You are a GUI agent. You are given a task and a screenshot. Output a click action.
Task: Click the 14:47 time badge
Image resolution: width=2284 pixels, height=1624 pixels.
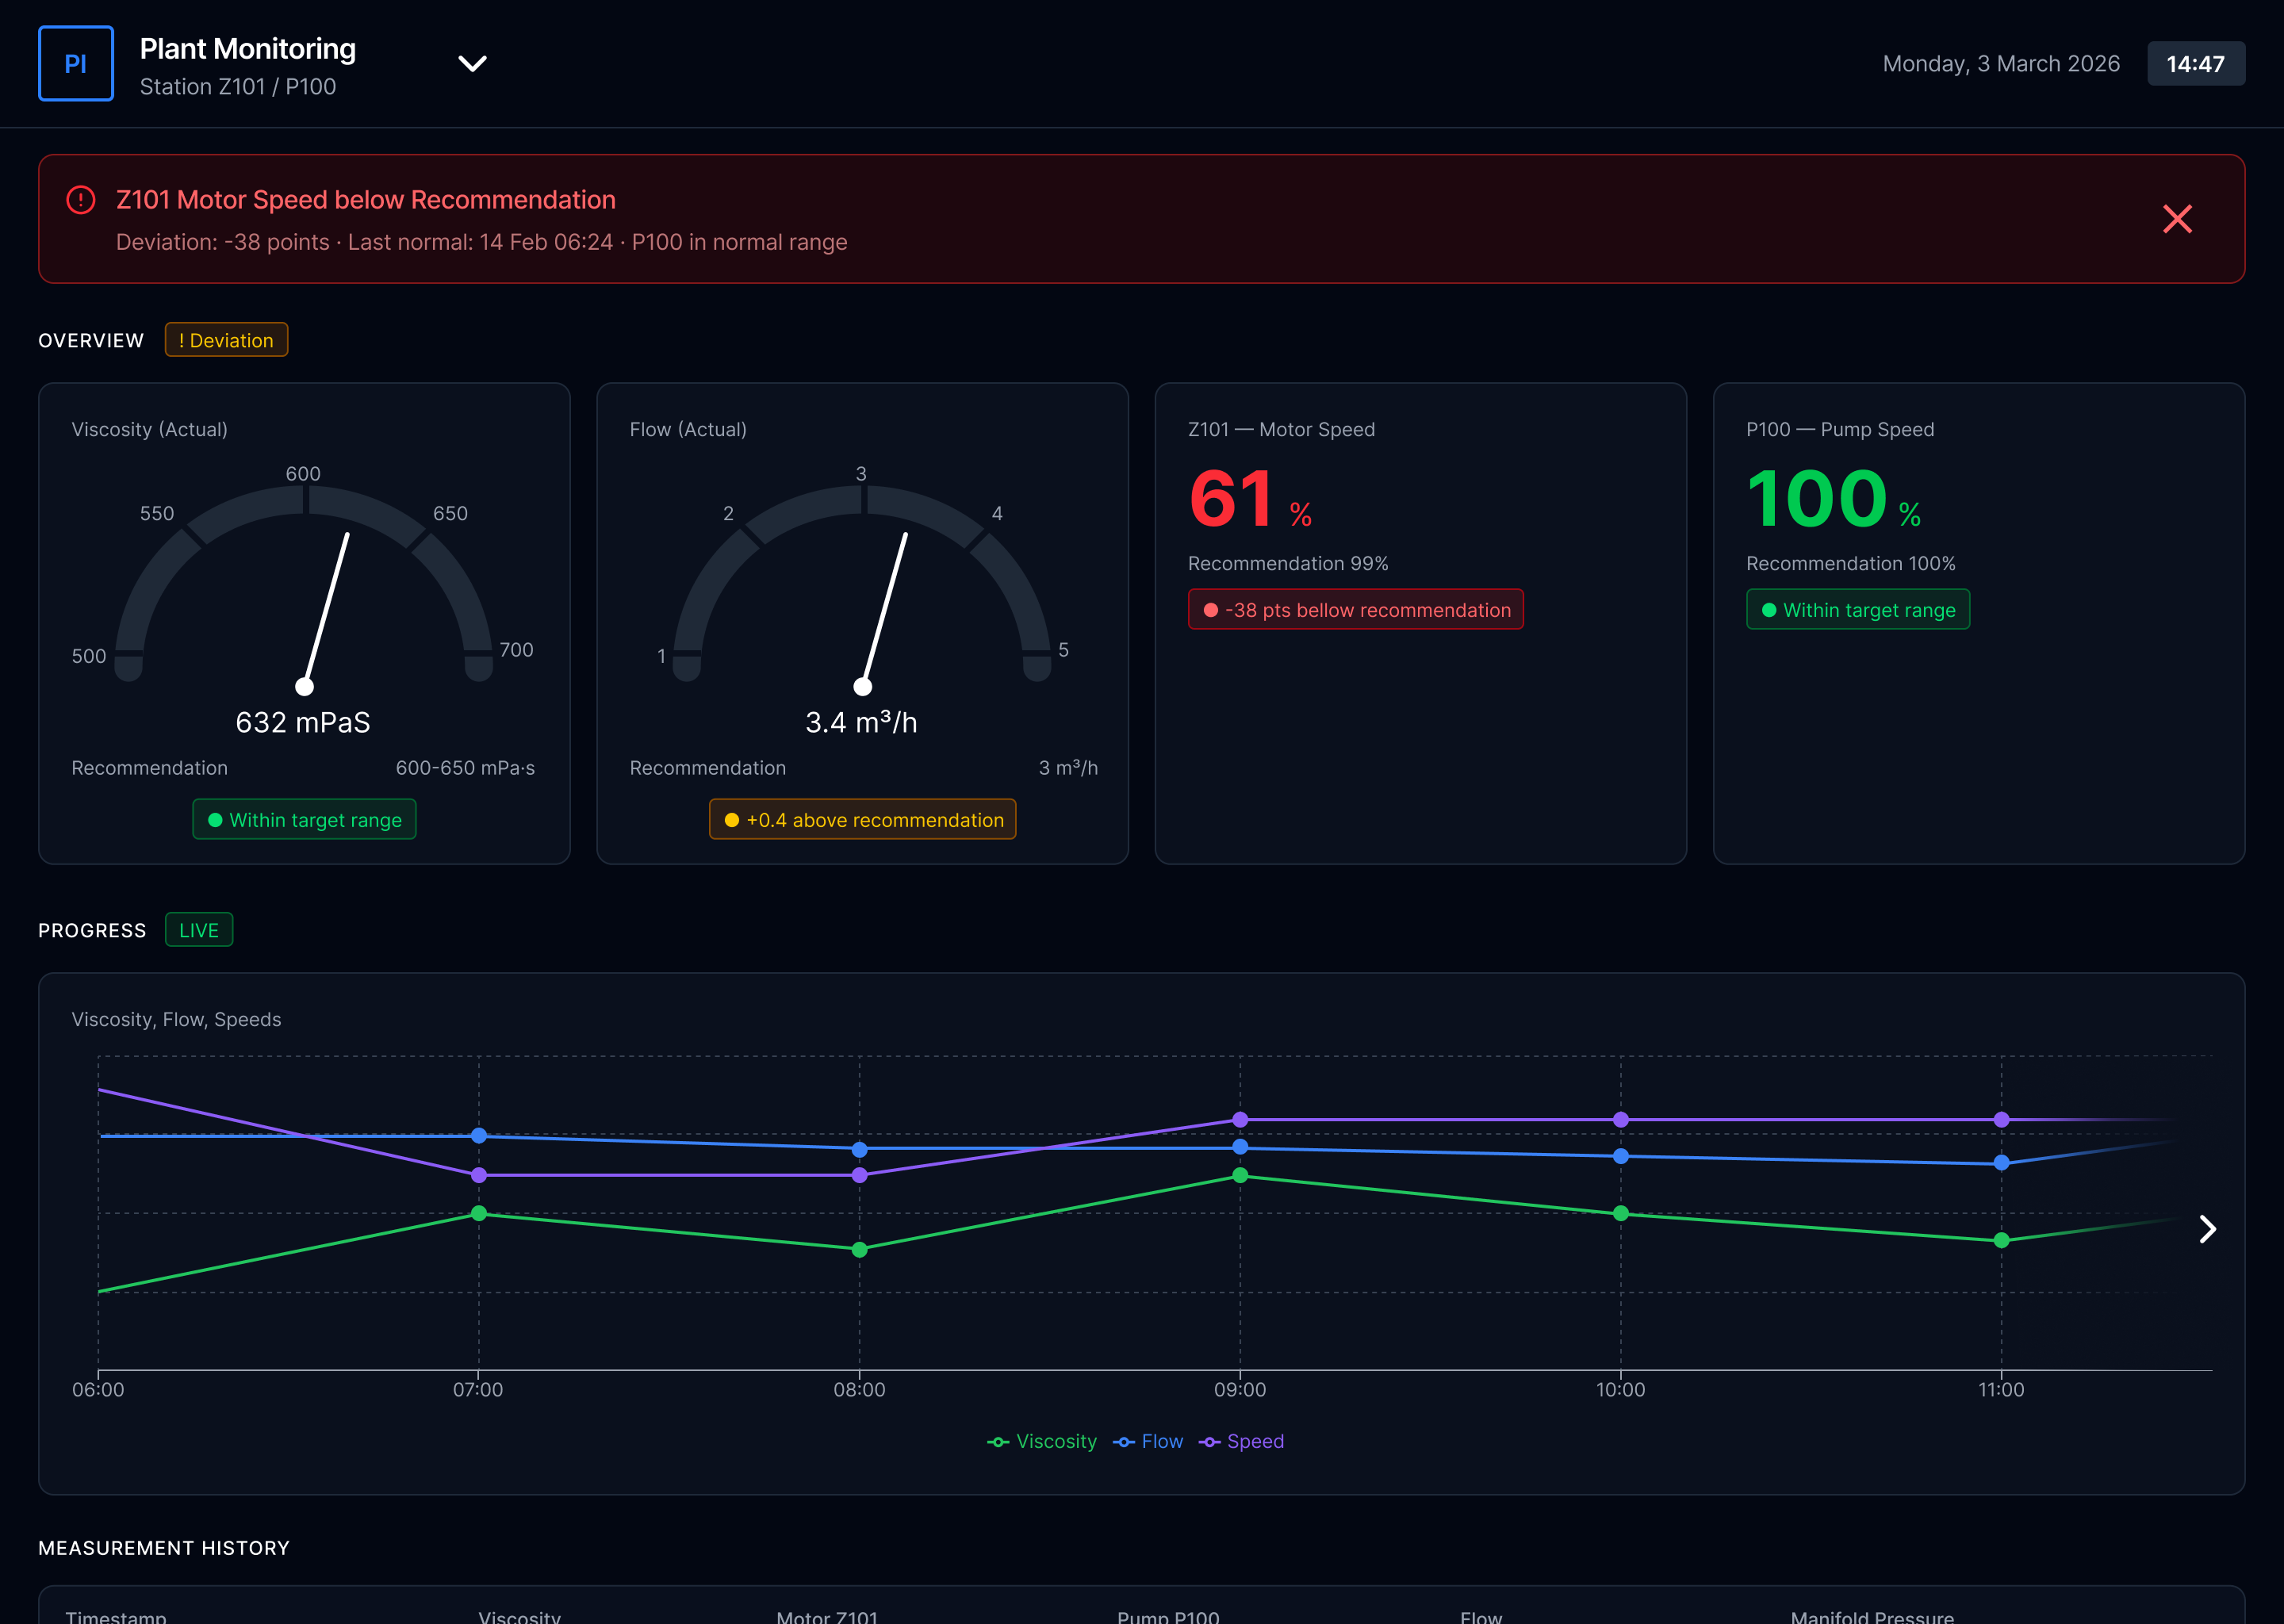coord(2195,64)
